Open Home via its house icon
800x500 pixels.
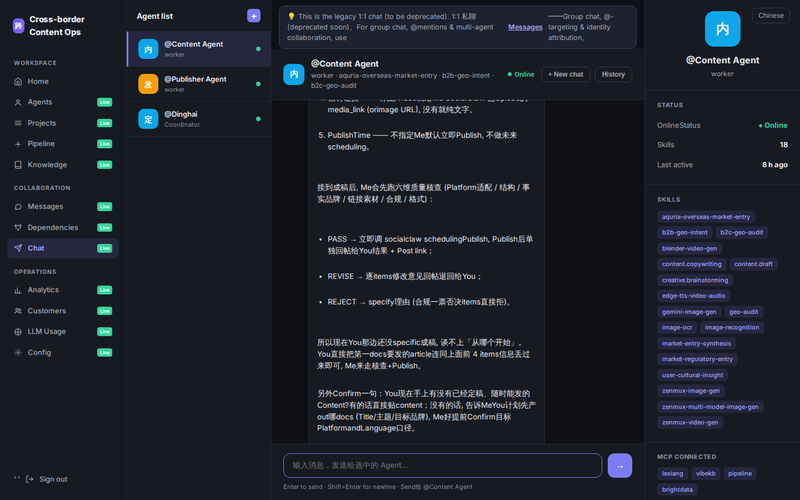(18, 82)
